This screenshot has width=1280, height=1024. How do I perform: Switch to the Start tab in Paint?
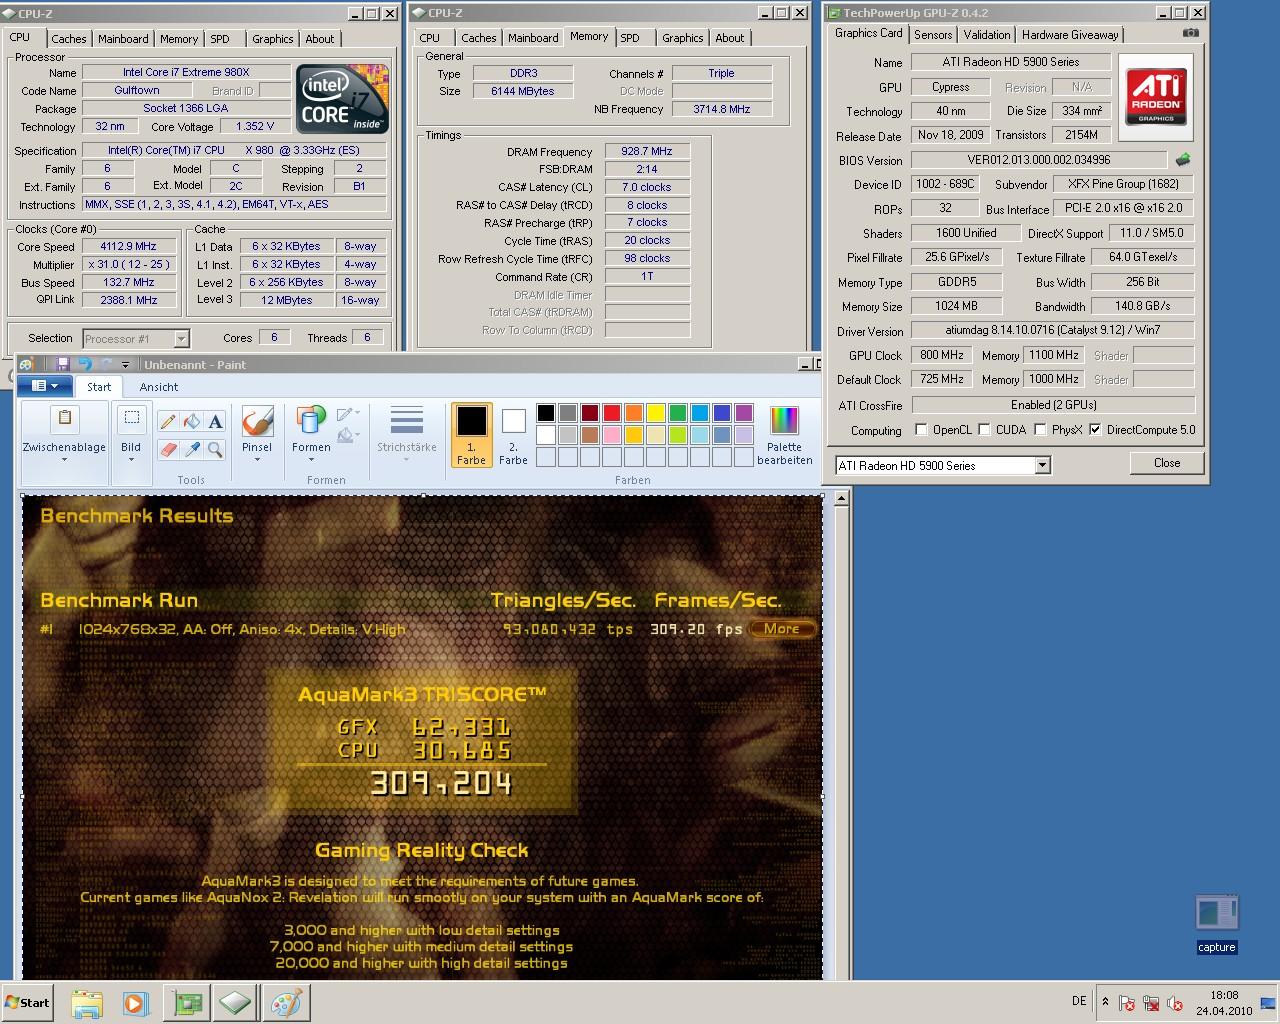99,387
